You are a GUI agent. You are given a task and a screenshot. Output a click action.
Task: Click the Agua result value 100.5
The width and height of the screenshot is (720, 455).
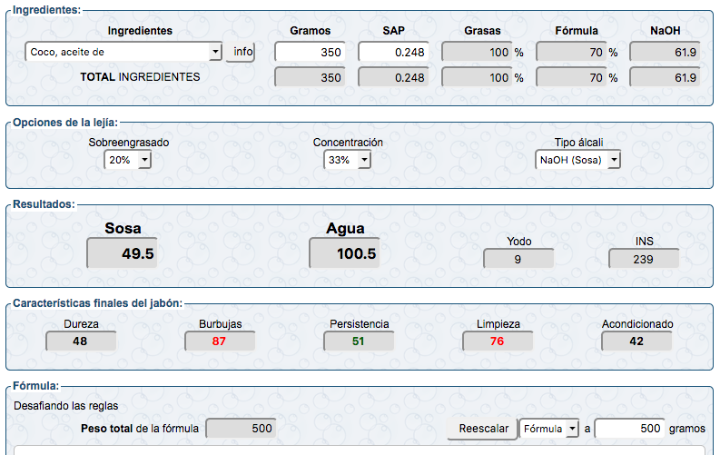pyautogui.click(x=344, y=254)
